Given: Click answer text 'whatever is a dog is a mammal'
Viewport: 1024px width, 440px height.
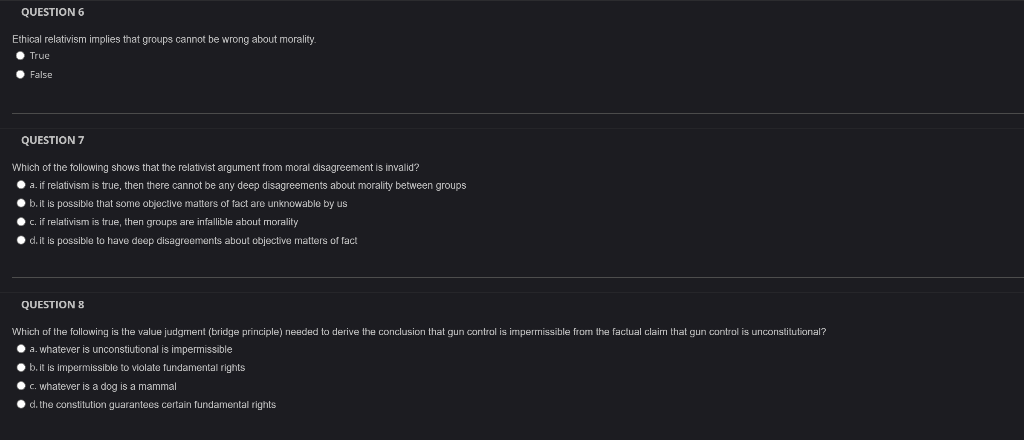Looking at the screenshot, I should [x=108, y=386].
